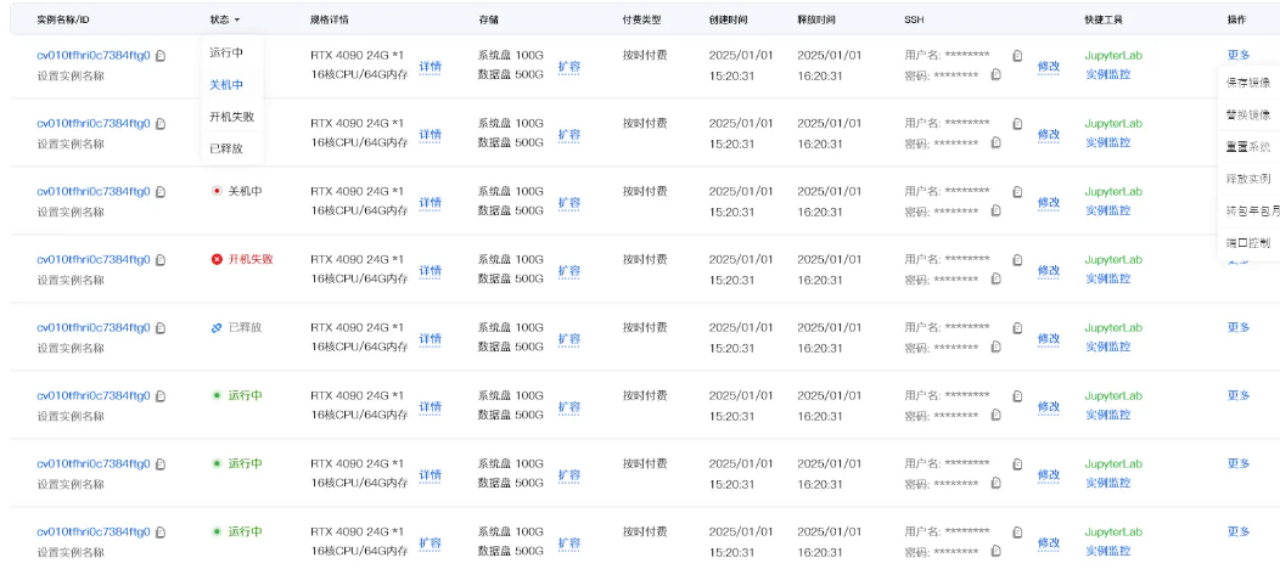Image resolution: width=1280 pixels, height=569 pixels.
Task: Copy SSH password in the 关机中 row
Action: [x=996, y=210]
